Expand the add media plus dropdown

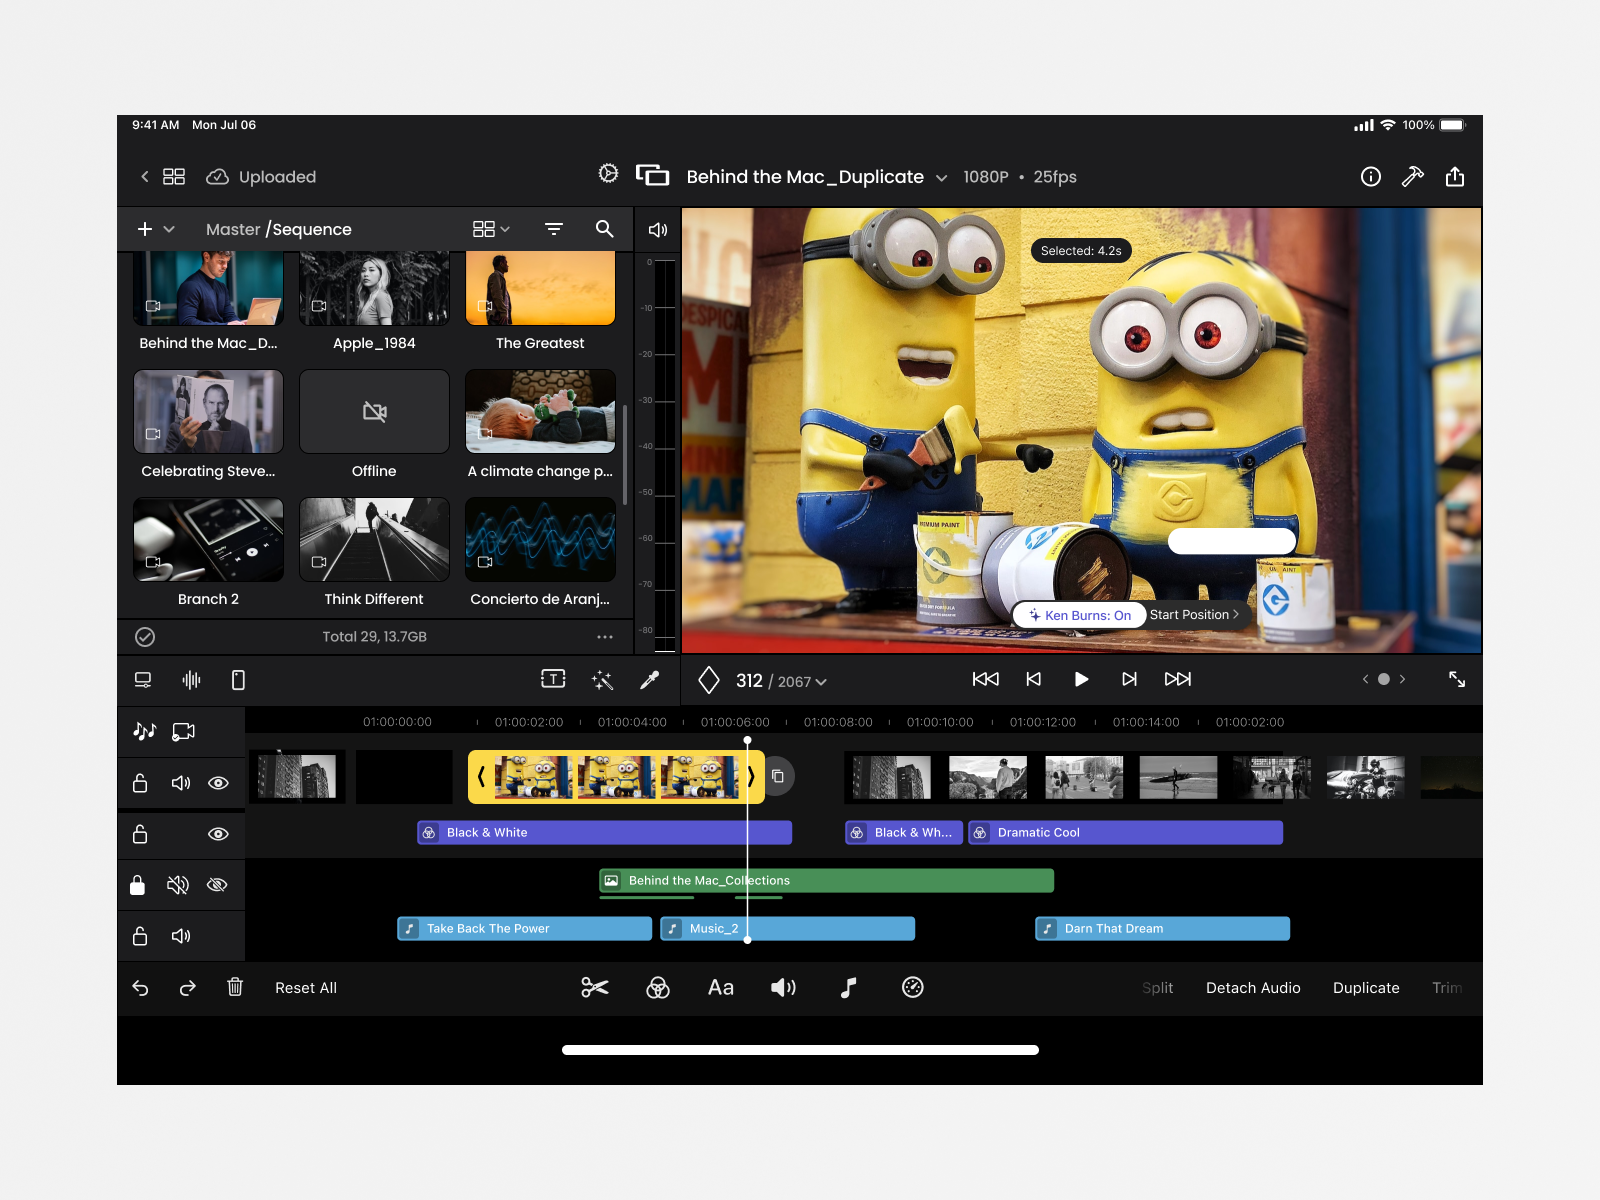(155, 229)
